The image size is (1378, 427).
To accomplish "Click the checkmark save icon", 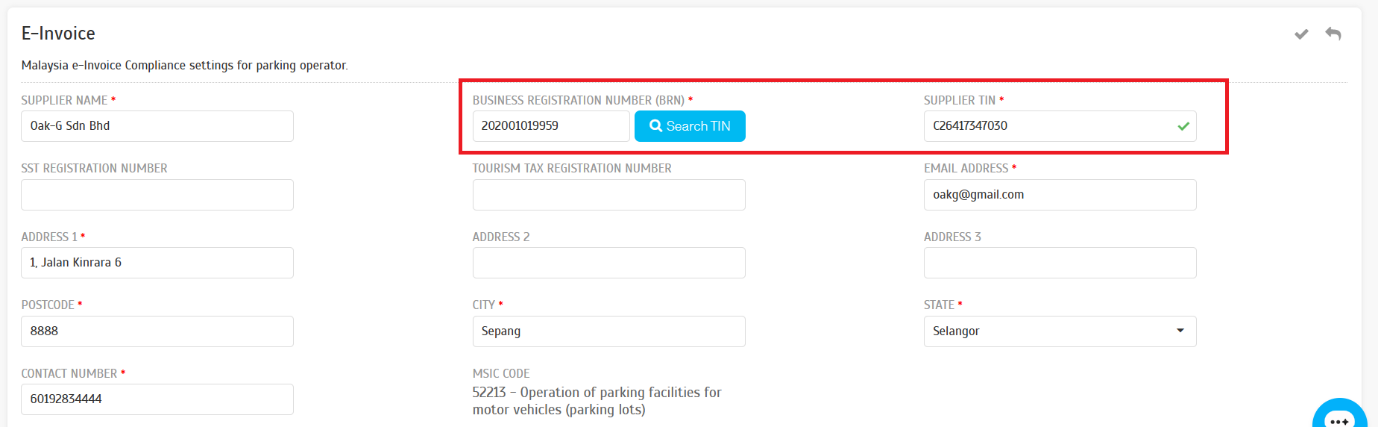I will (x=1301, y=34).
